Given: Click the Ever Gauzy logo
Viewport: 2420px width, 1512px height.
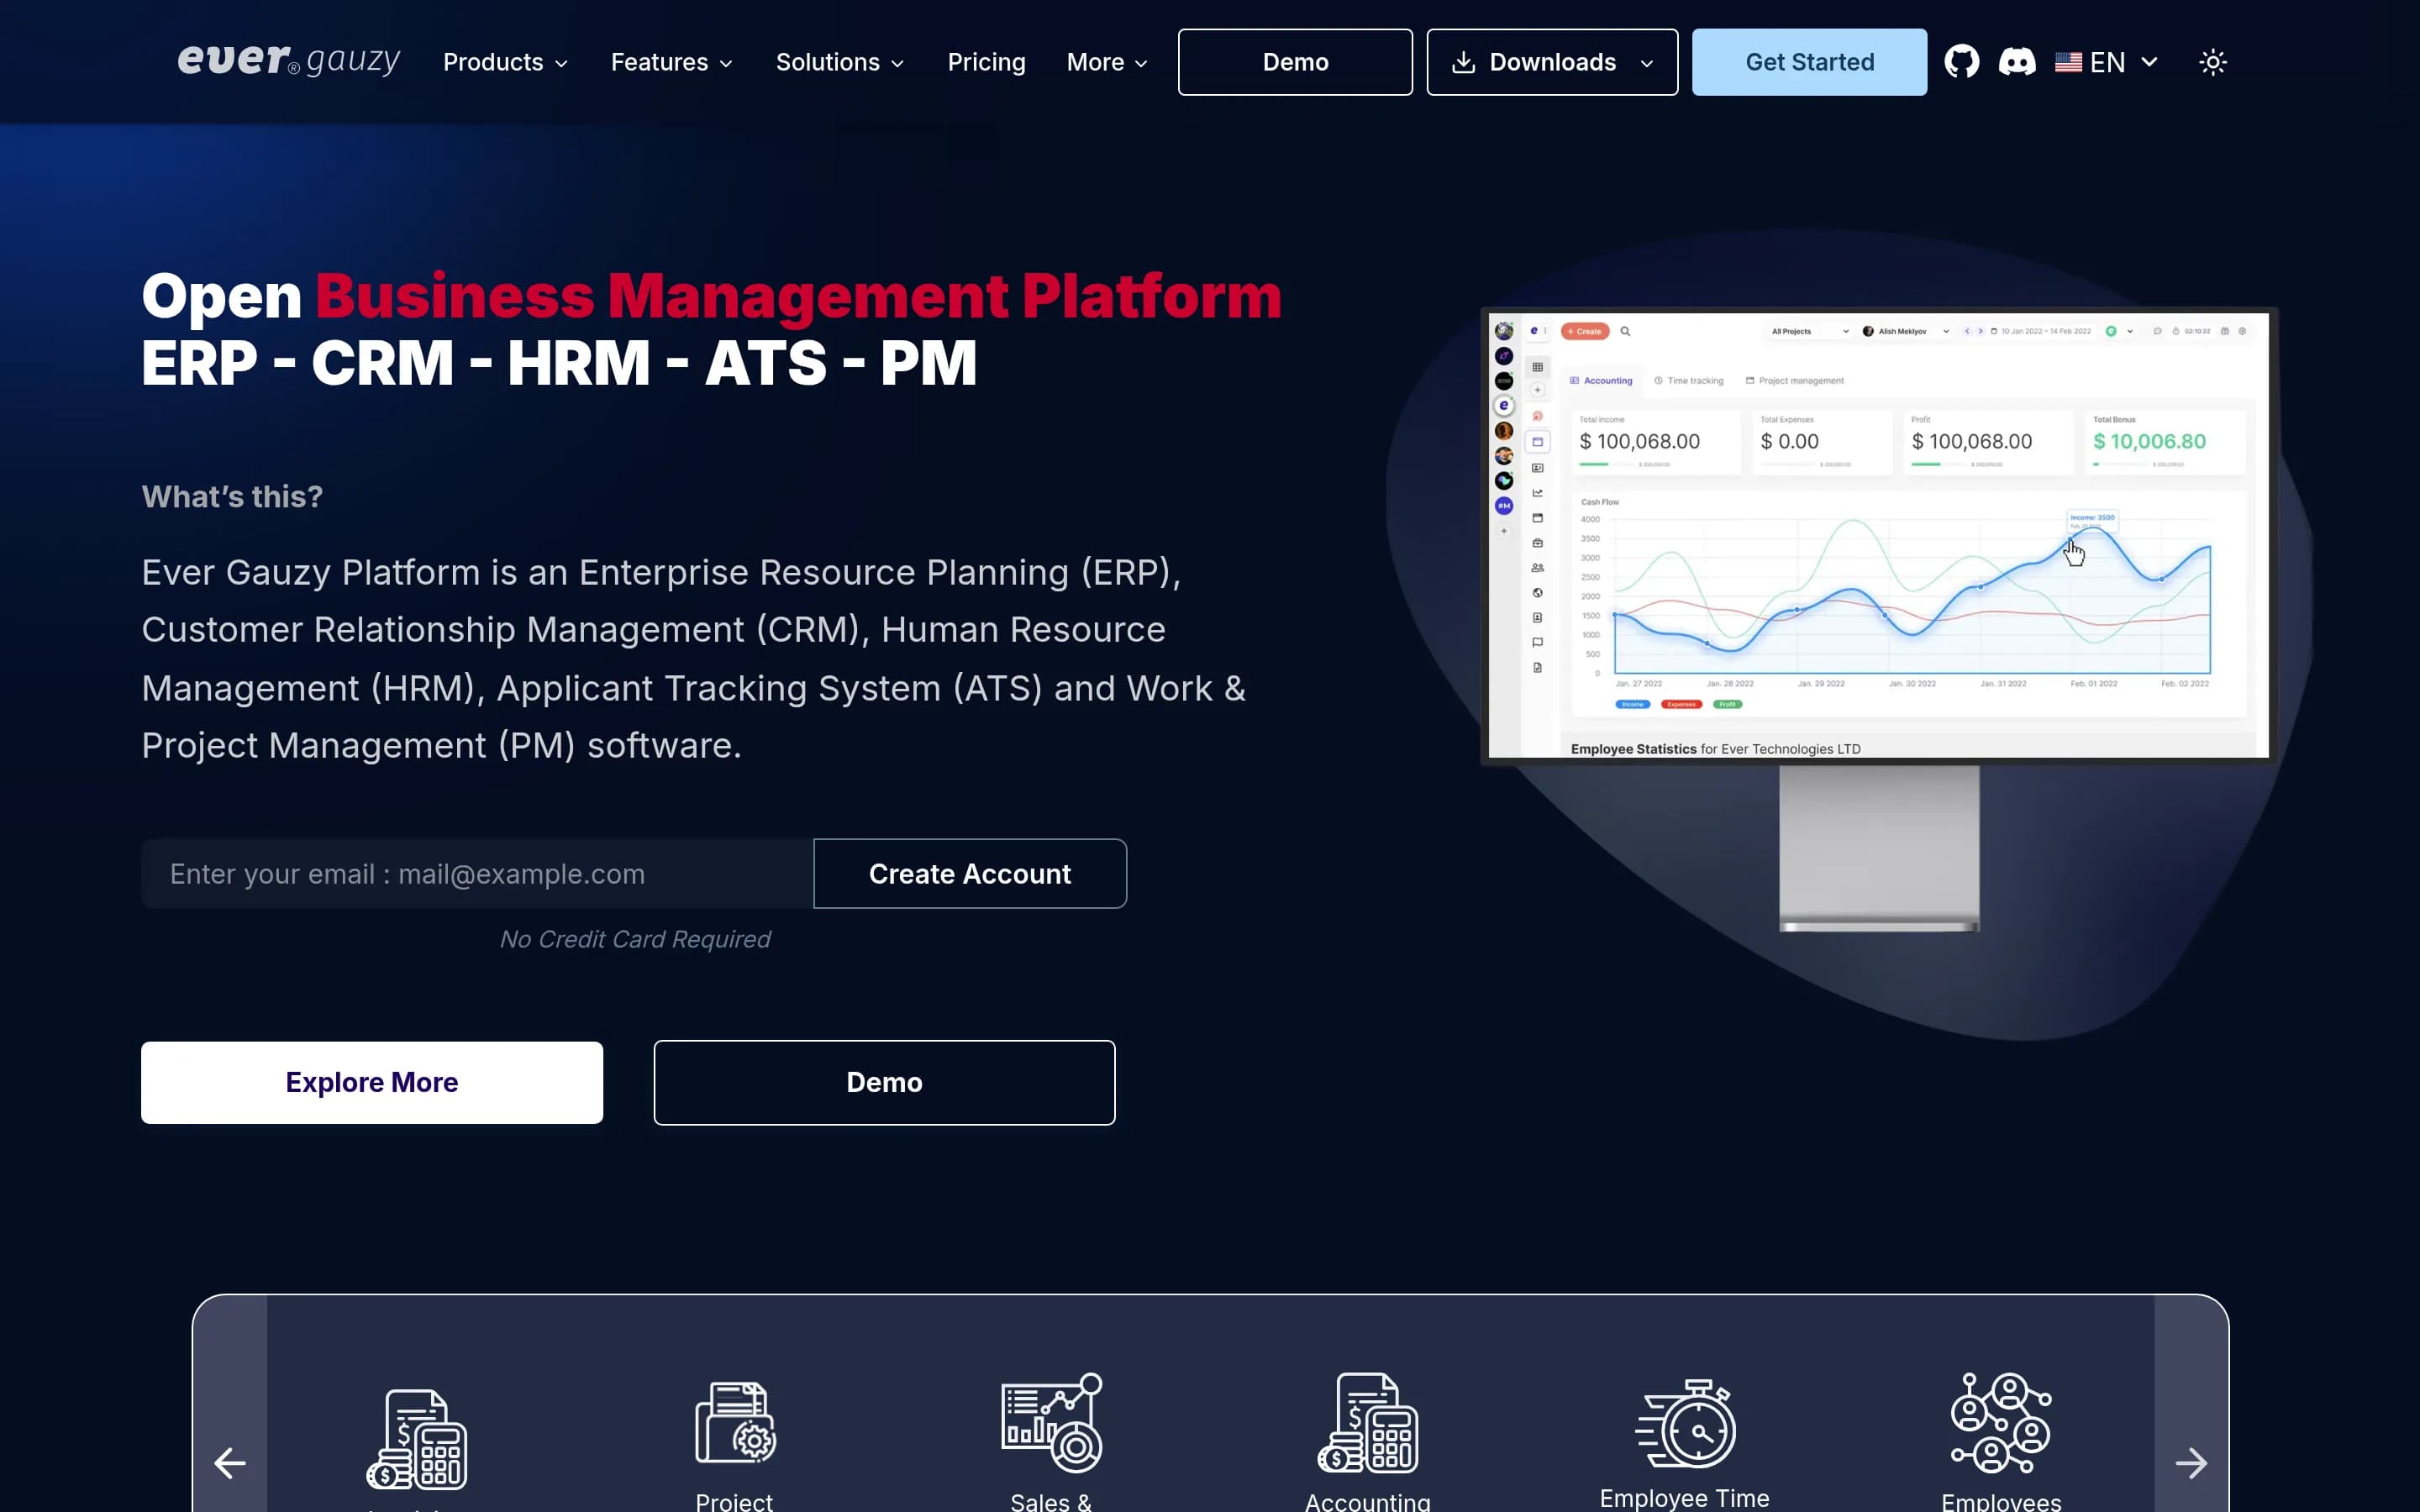Looking at the screenshot, I should [x=289, y=61].
